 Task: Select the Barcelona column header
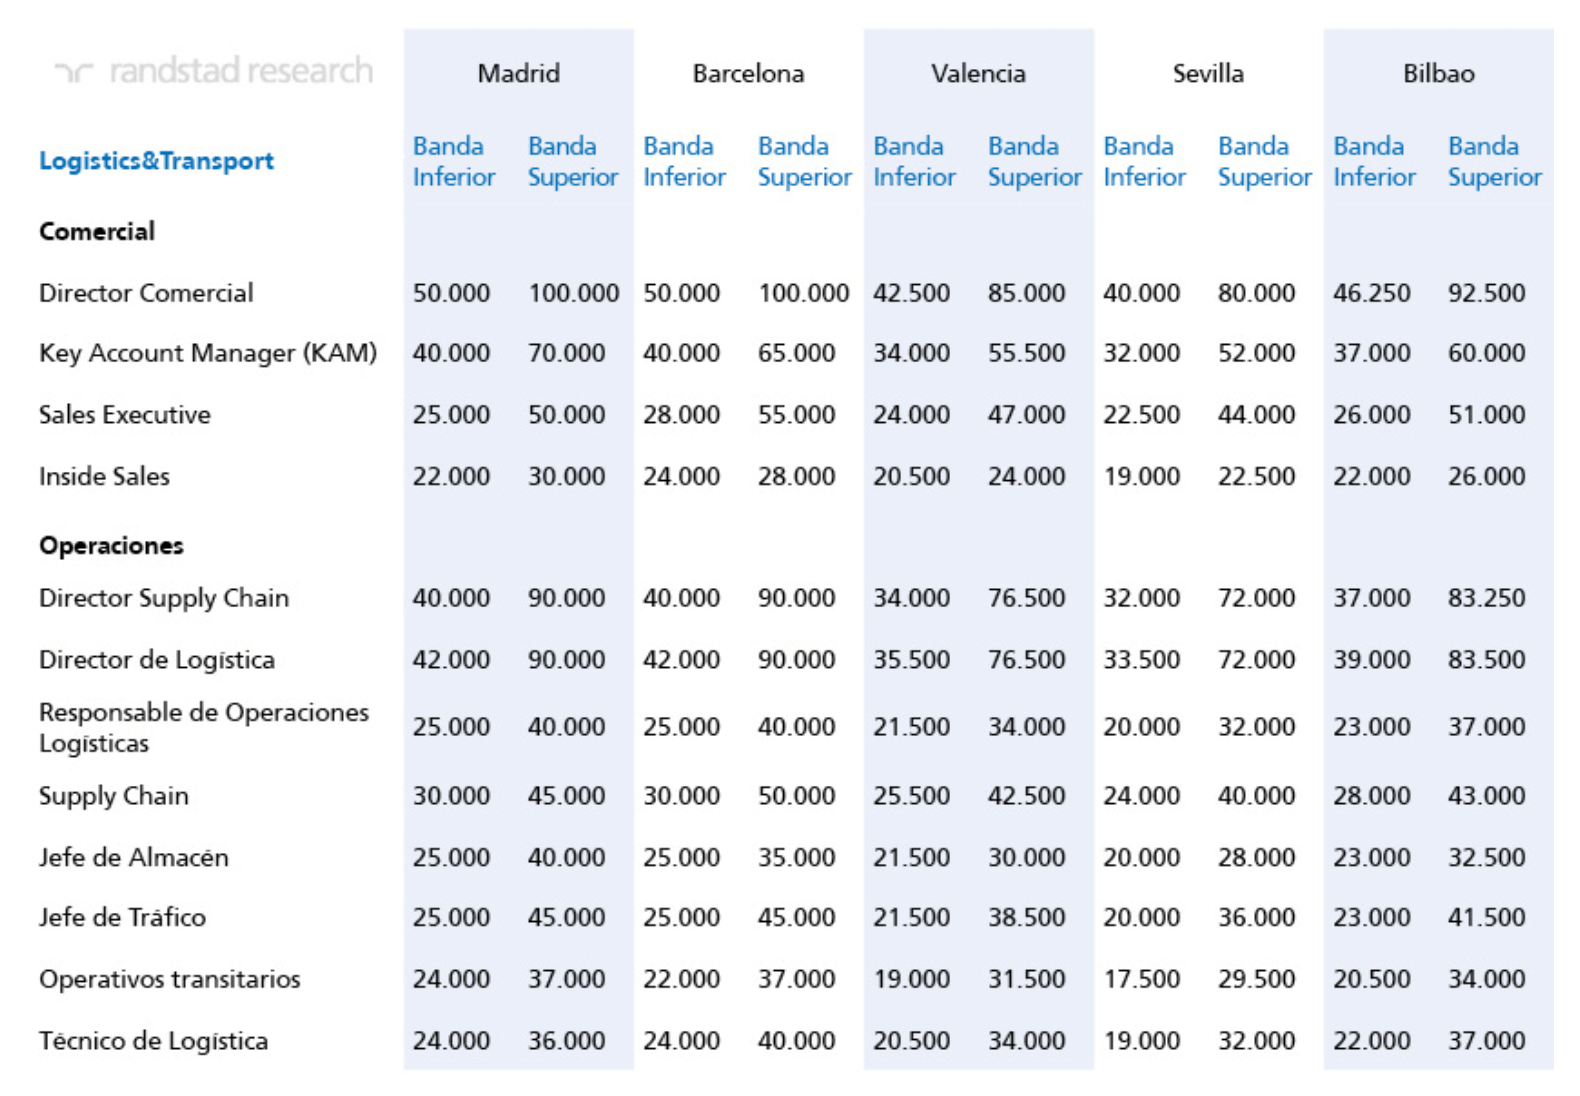tap(748, 74)
